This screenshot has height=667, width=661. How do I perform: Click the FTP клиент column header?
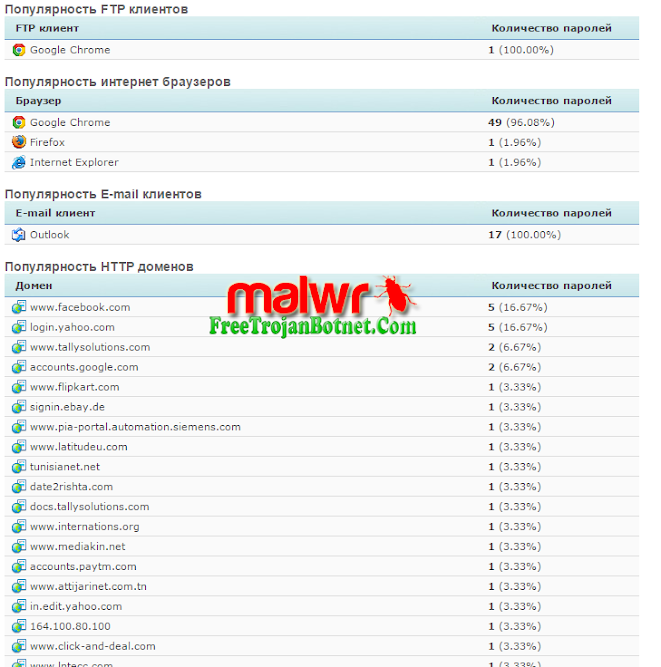click(47, 29)
